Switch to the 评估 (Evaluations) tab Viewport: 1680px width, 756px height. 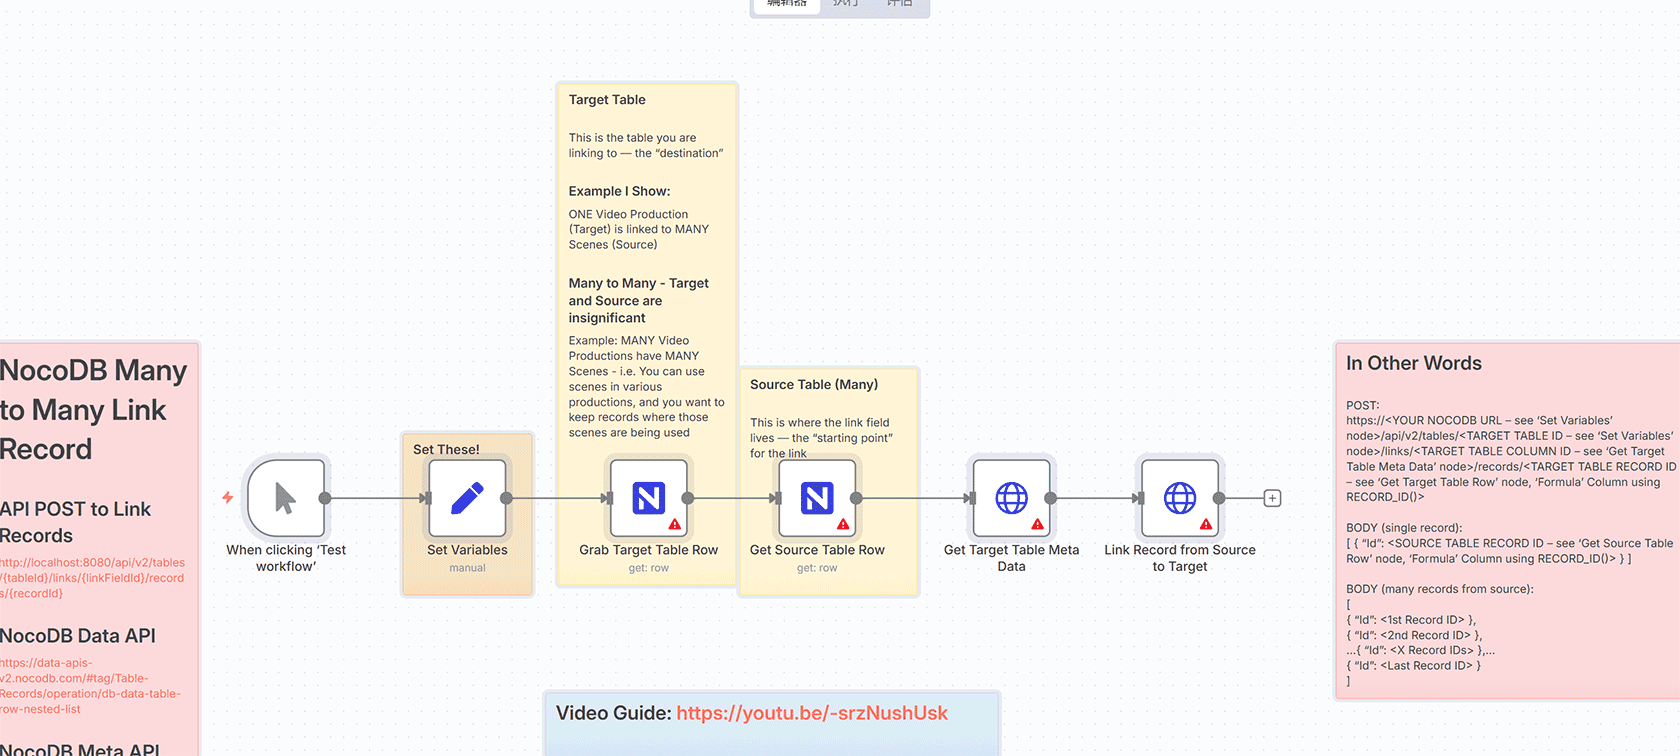(899, 4)
